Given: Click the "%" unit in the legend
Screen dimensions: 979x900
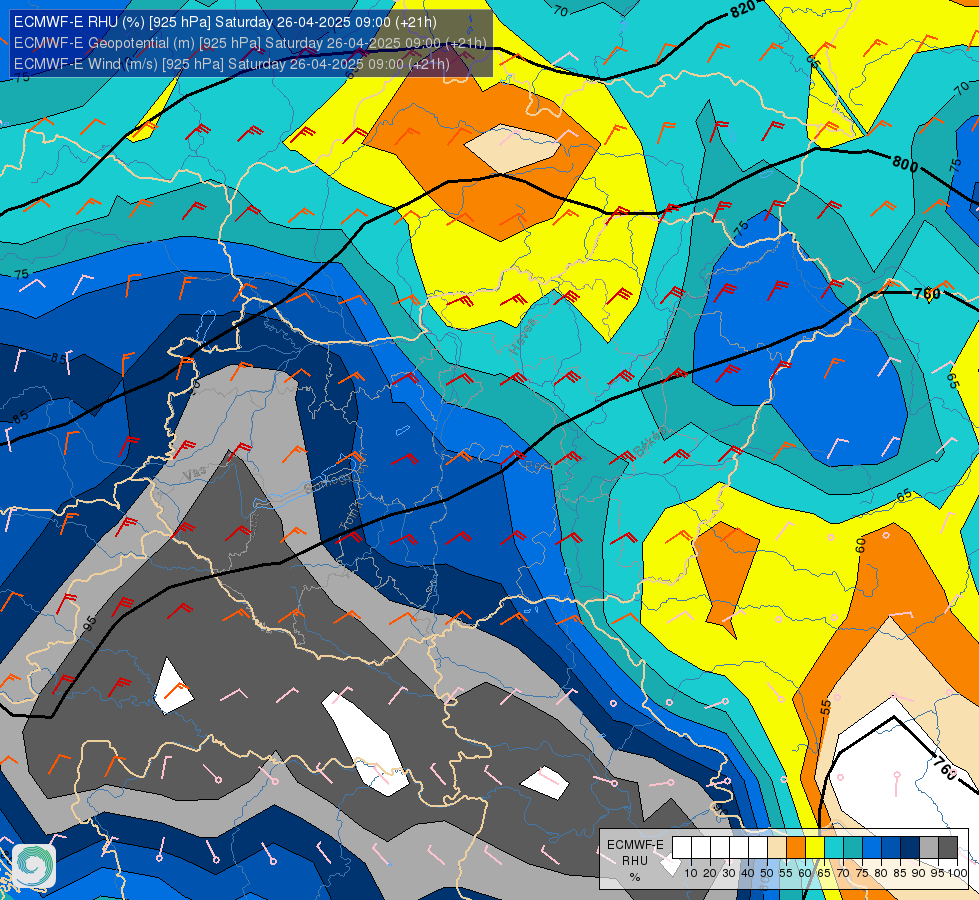Looking at the screenshot, I should 635,877.
